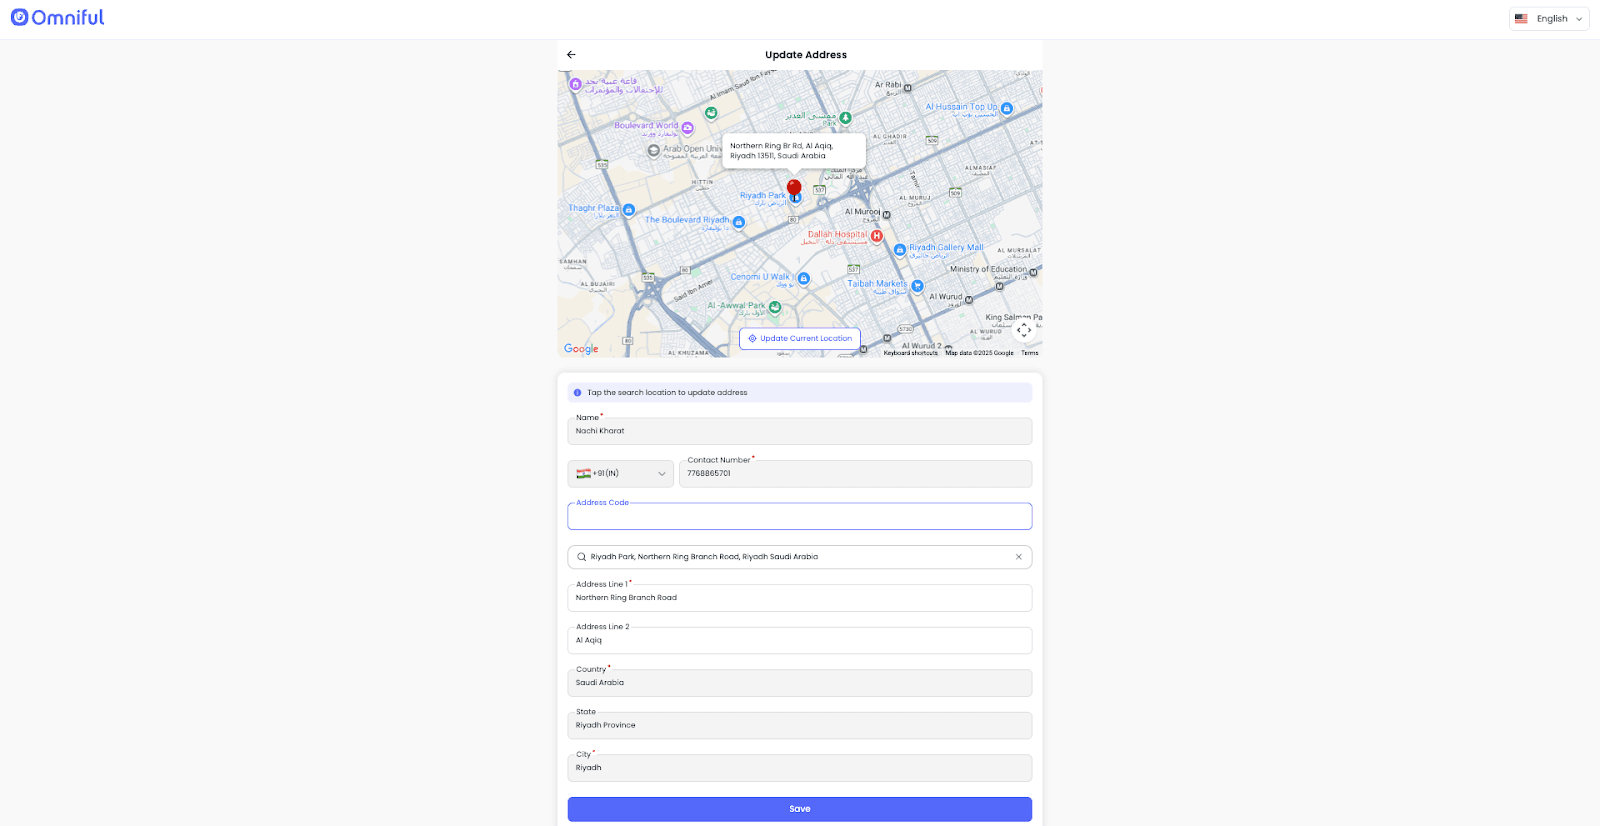Click the Omniful logo

click(57, 18)
